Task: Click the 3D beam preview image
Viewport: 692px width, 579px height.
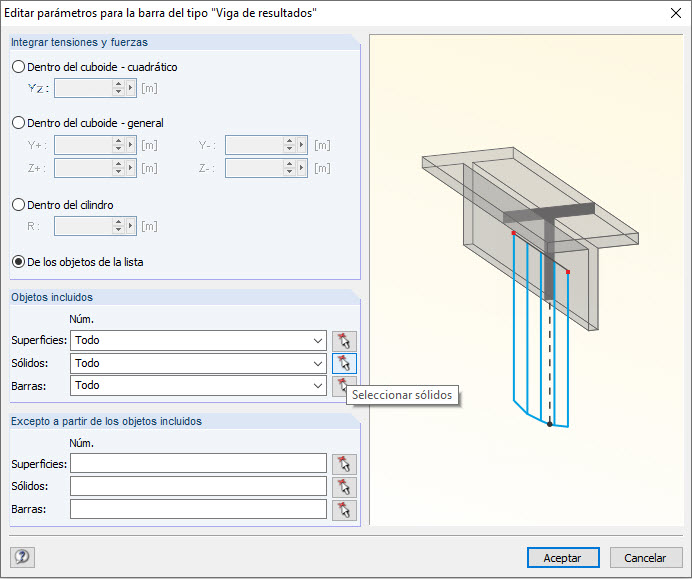Action: coord(527,280)
